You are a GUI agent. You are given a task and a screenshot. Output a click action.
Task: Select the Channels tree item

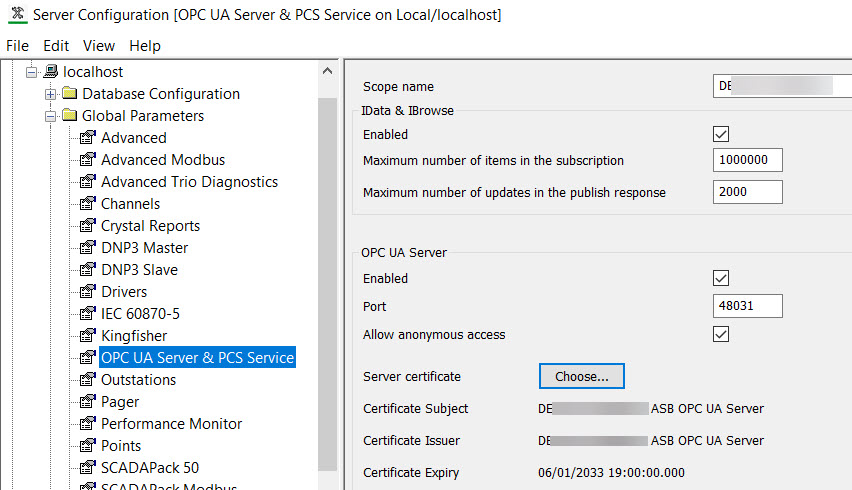click(x=130, y=204)
